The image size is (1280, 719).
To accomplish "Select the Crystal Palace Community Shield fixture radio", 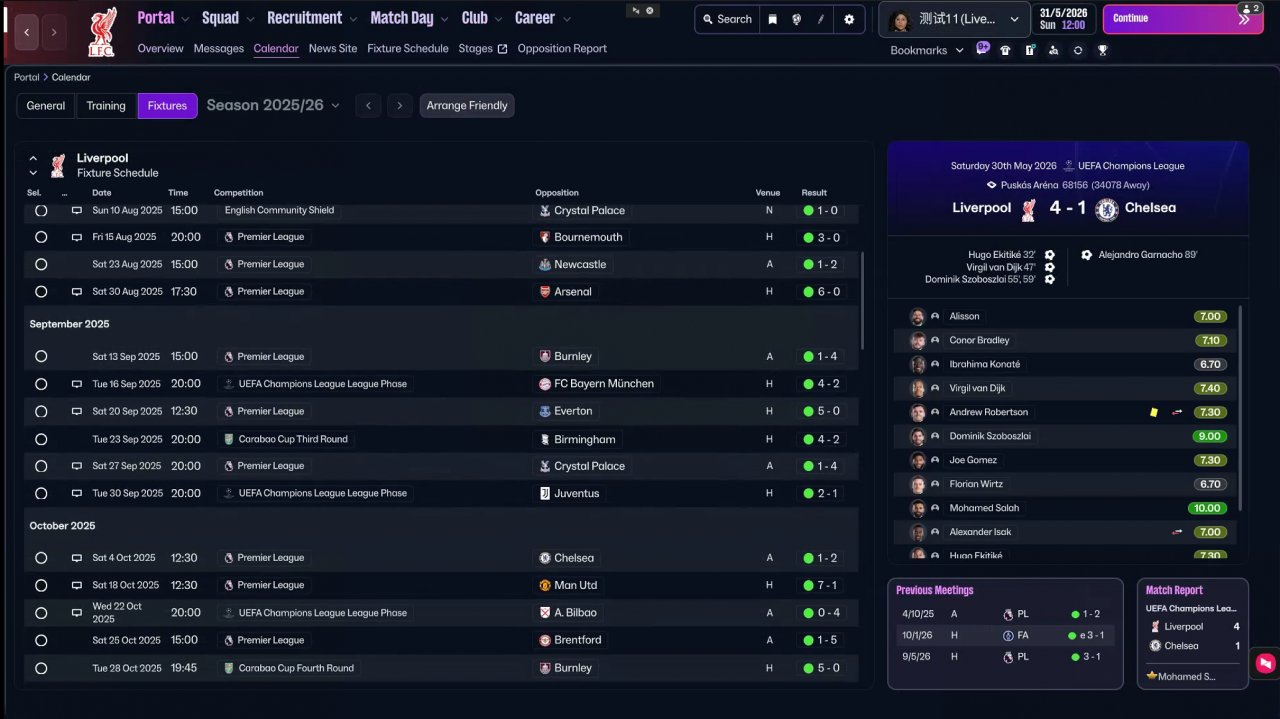I will point(41,211).
